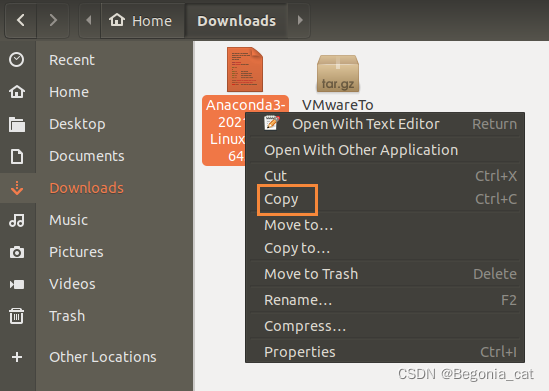This screenshot has height=391, width=549.
Task: Open Home label in the sidebar
Action: (69, 92)
